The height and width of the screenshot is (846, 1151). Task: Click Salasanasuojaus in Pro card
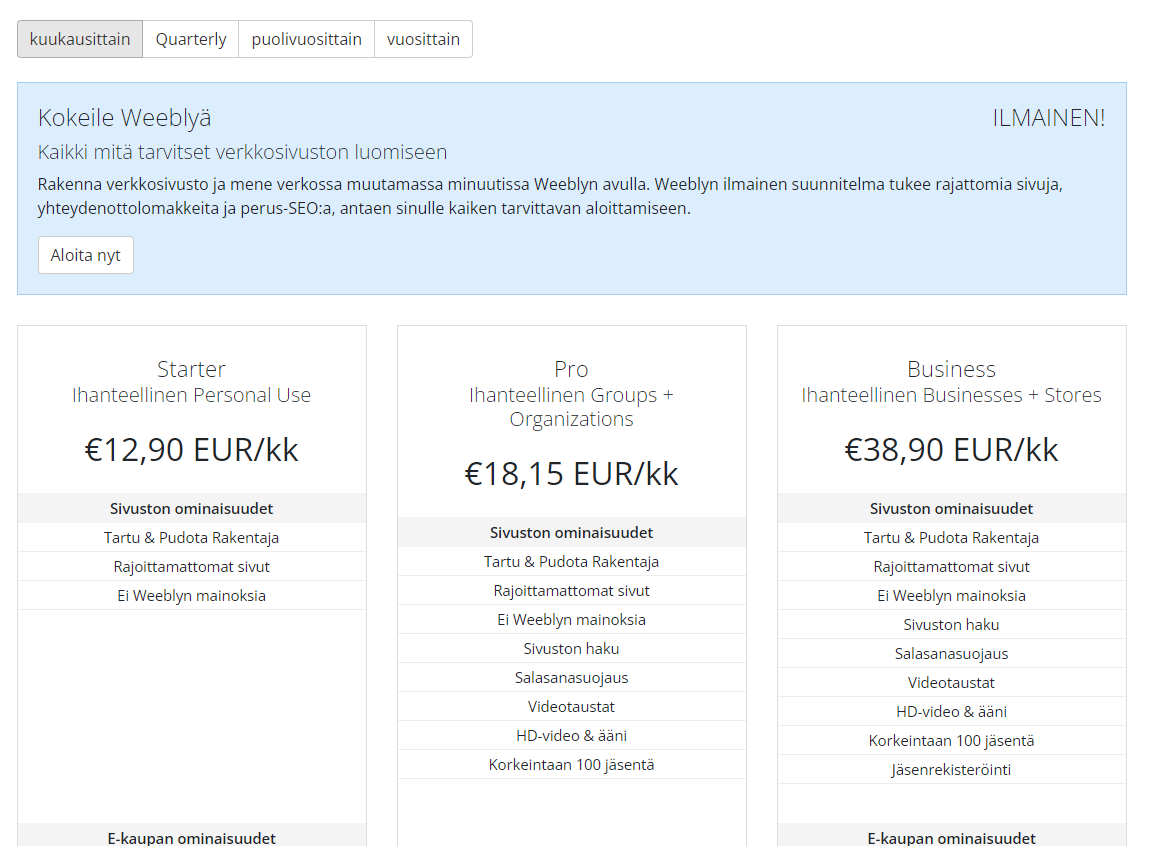point(572,678)
